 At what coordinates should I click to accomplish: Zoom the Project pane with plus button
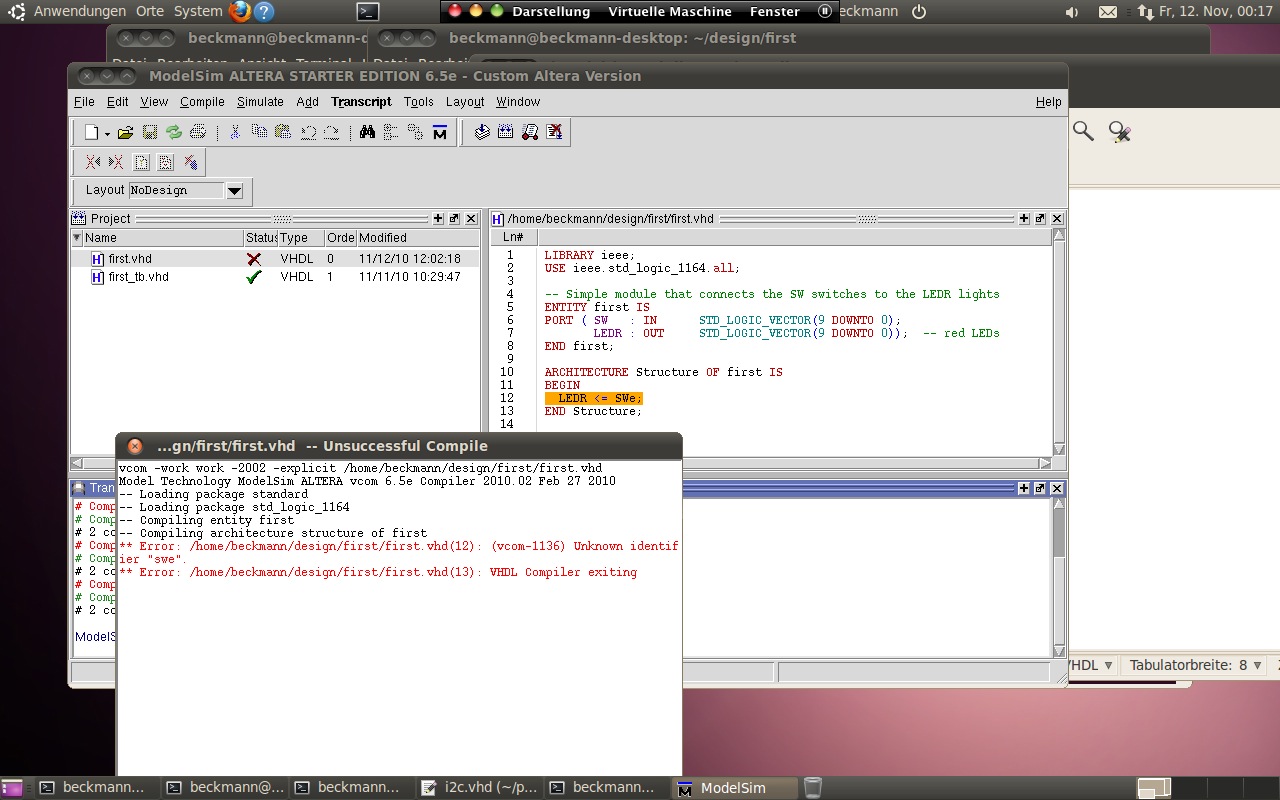438,219
